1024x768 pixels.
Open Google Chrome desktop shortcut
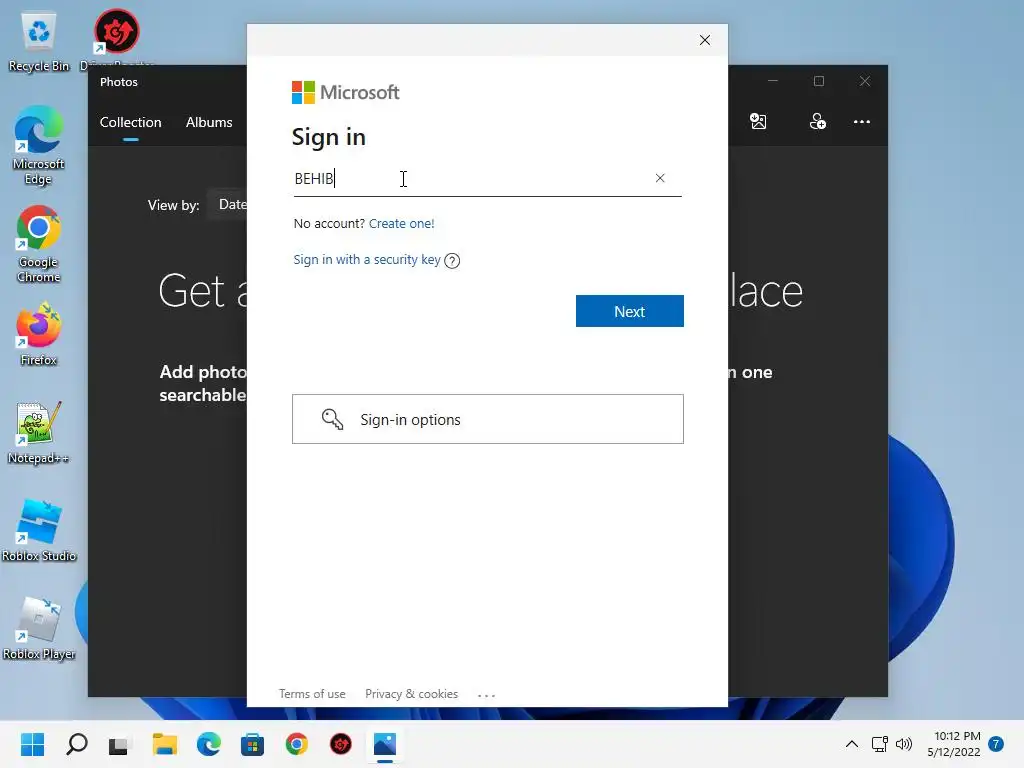tap(39, 244)
